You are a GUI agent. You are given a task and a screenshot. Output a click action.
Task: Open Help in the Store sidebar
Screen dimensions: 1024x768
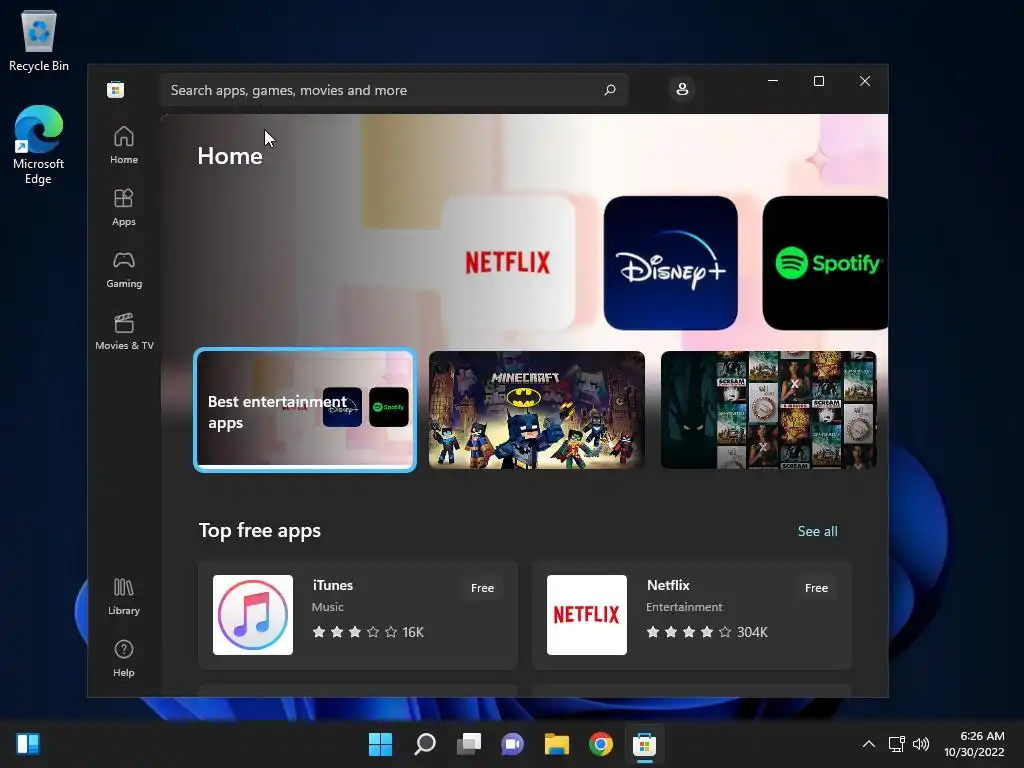click(123, 658)
